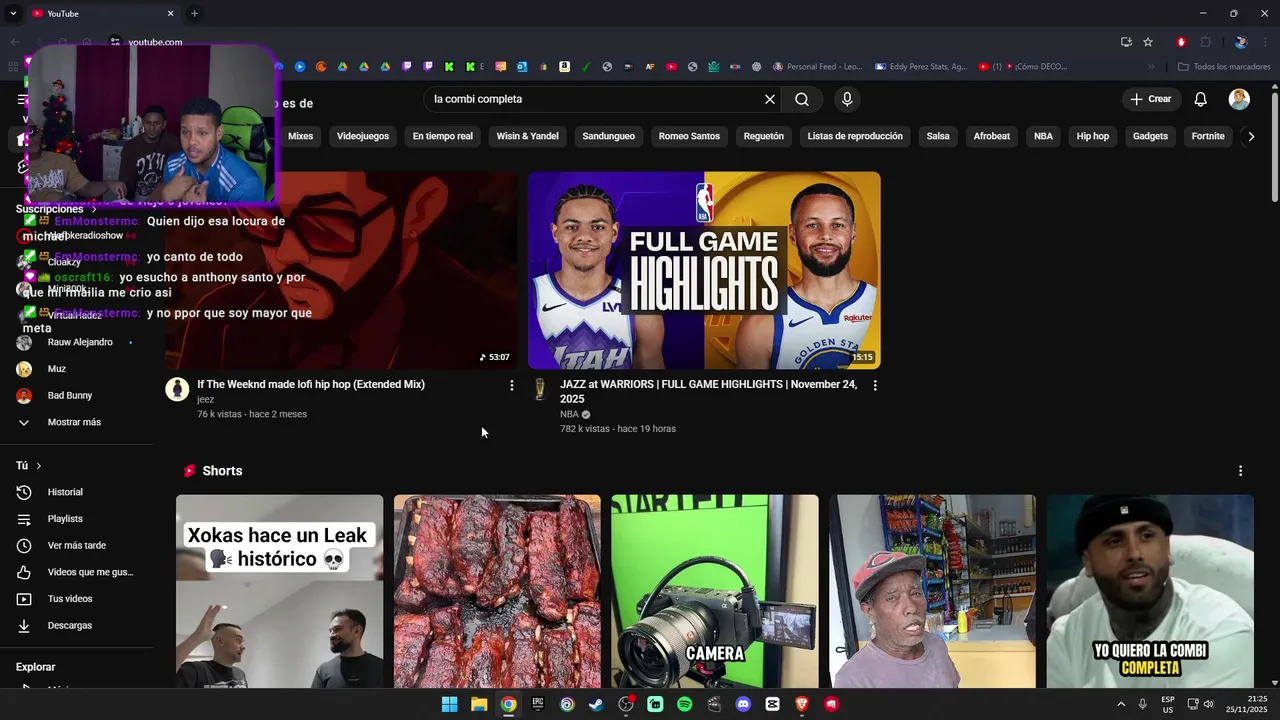This screenshot has width=1280, height=720.
Task: Open the 'Xokas hace un Leak histórico' short
Action: [279, 591]
